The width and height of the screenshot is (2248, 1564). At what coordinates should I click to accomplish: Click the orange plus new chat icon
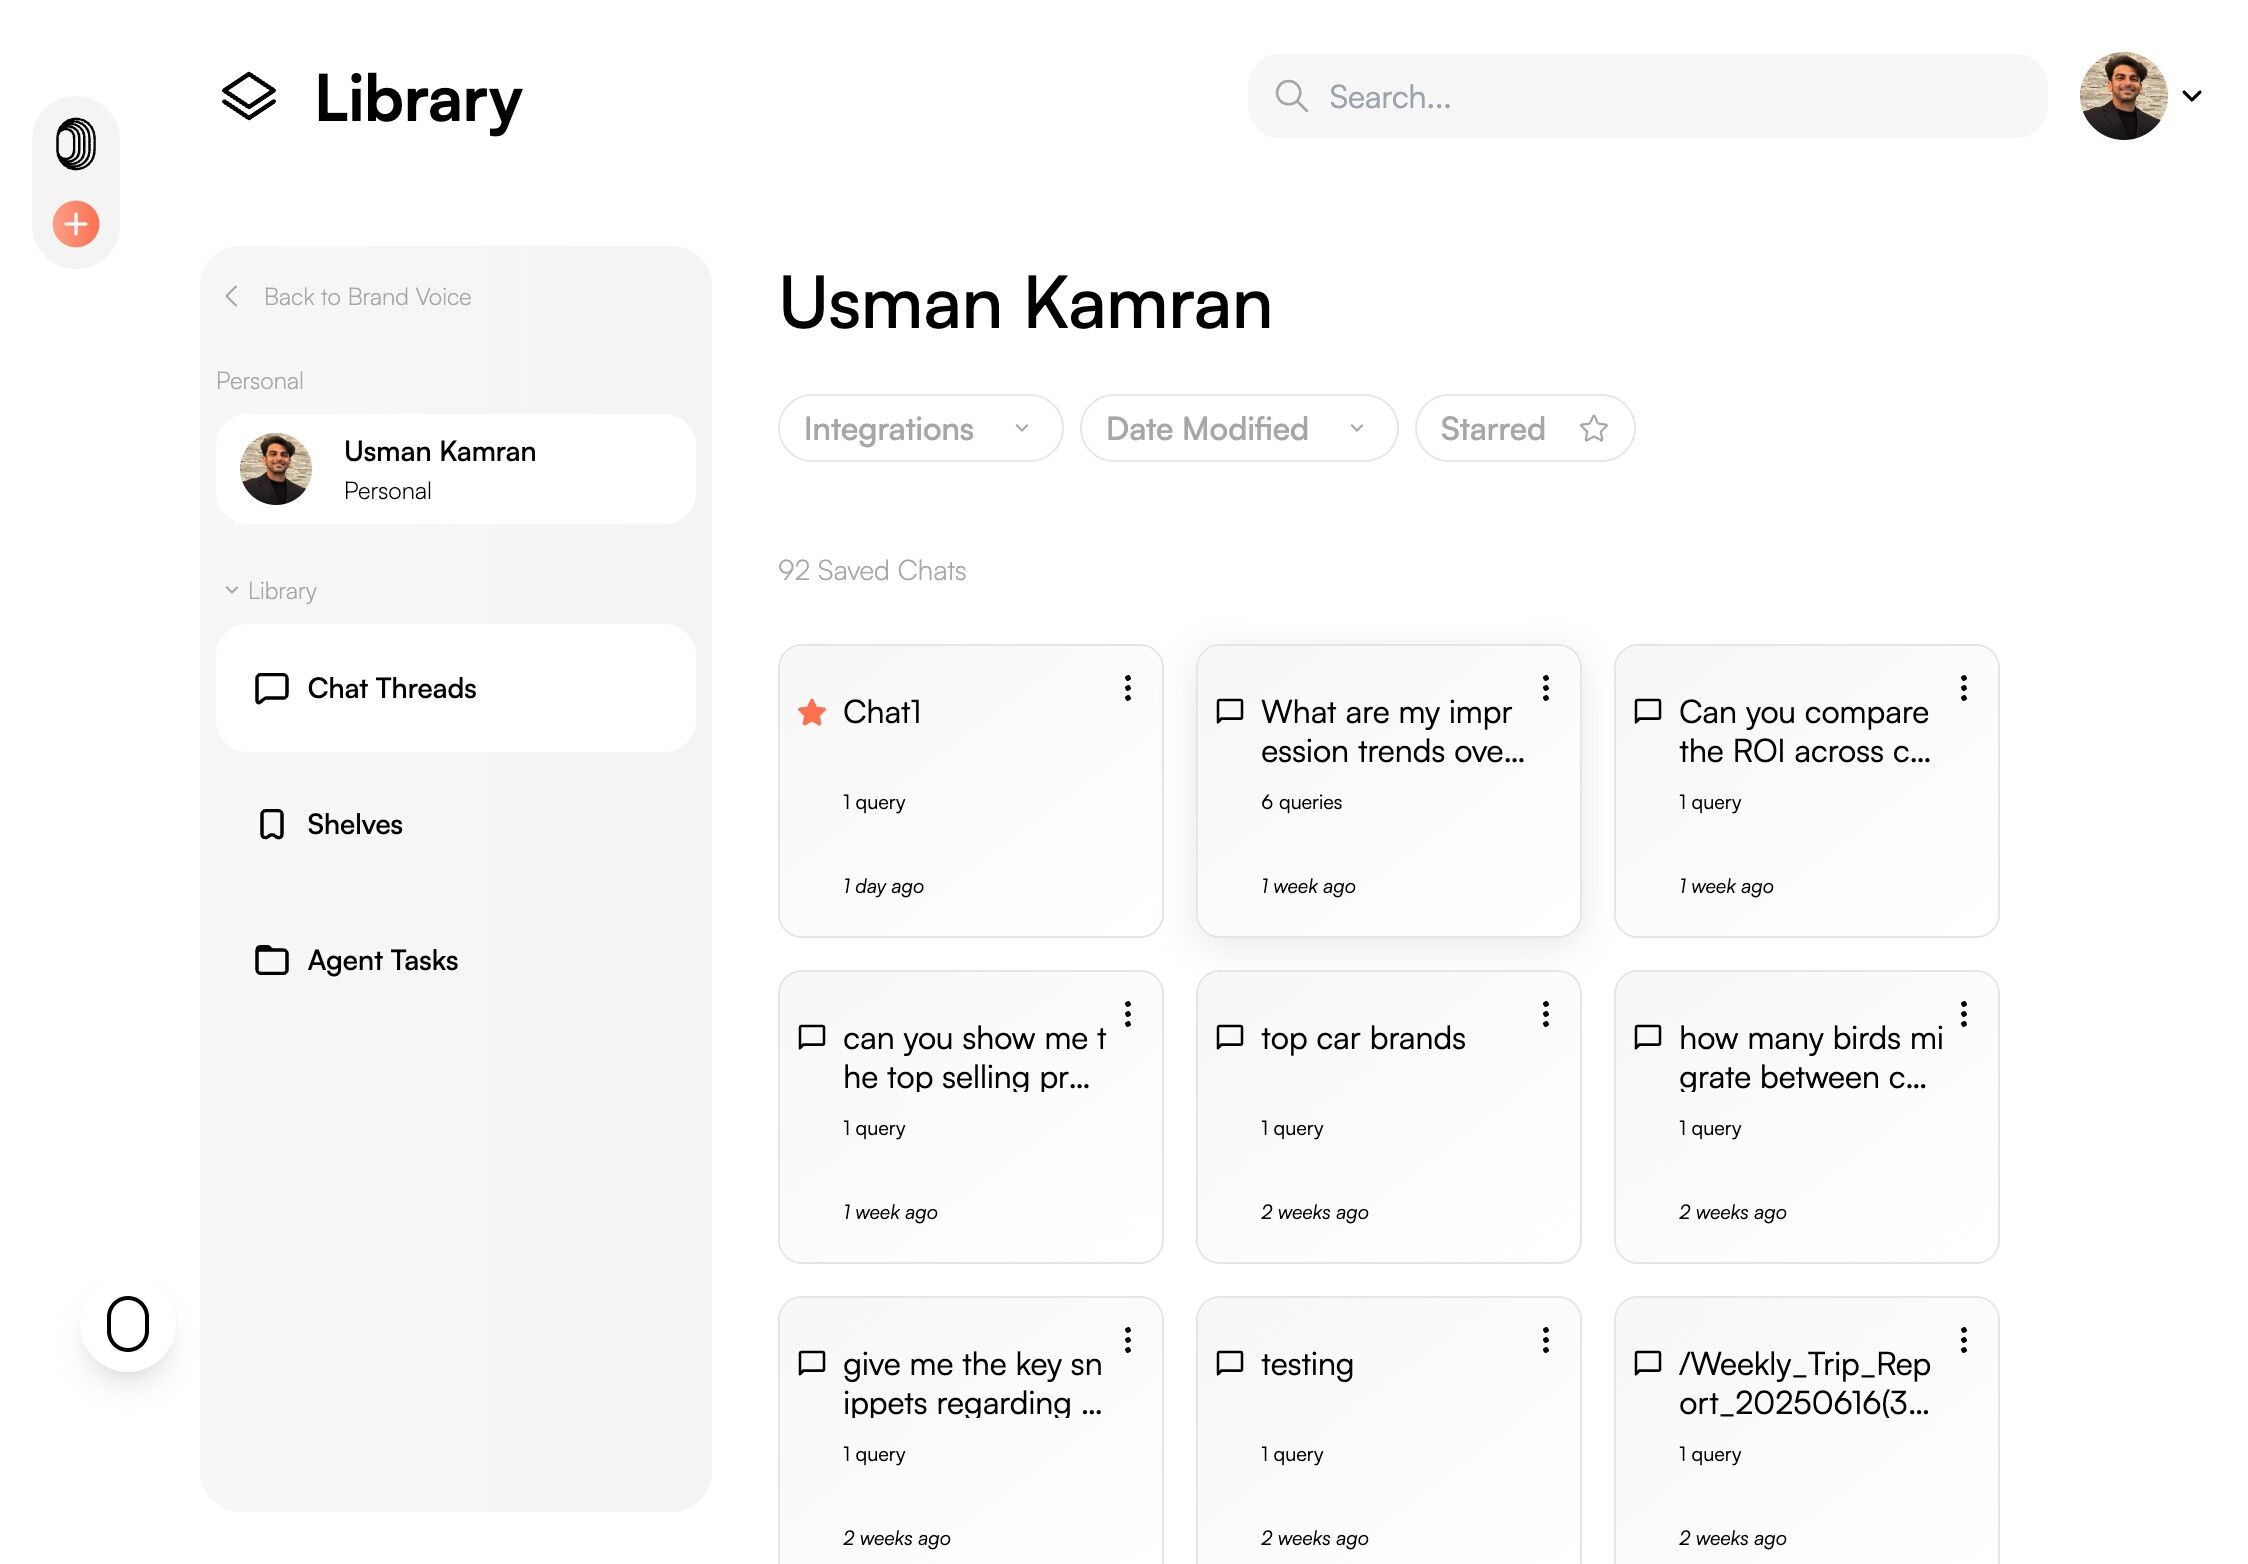point(76,224)
